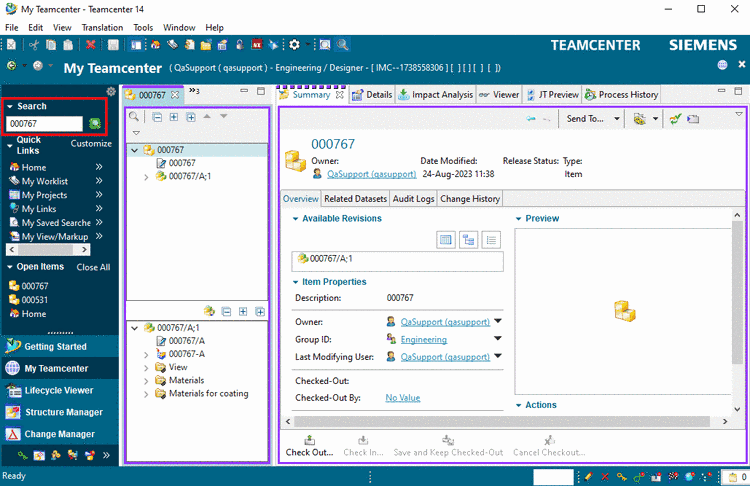Open the Group ID Engineering dropdown arrow
This screenshot has width=750, height=486.
pyautogui.click(x=498, y=338)
